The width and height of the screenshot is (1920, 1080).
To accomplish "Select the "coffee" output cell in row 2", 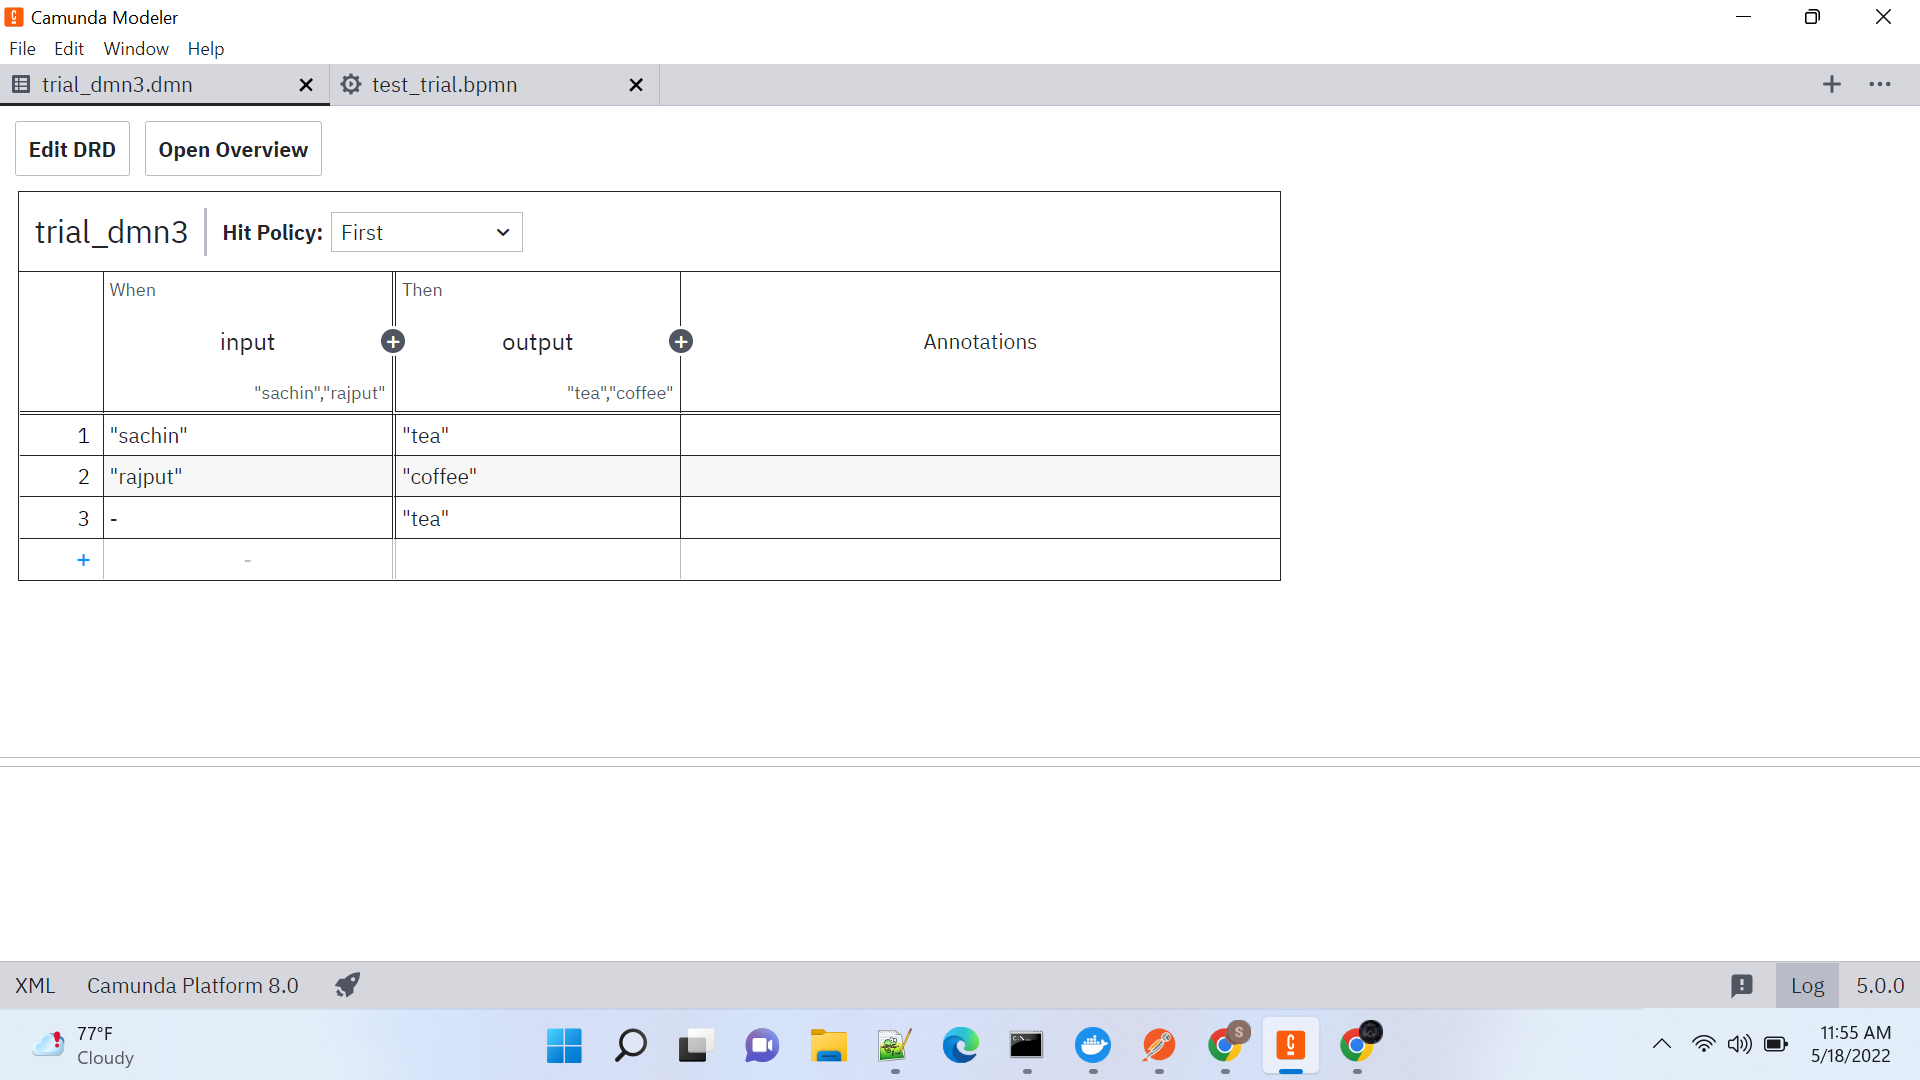I will click(x=537, y=477).
